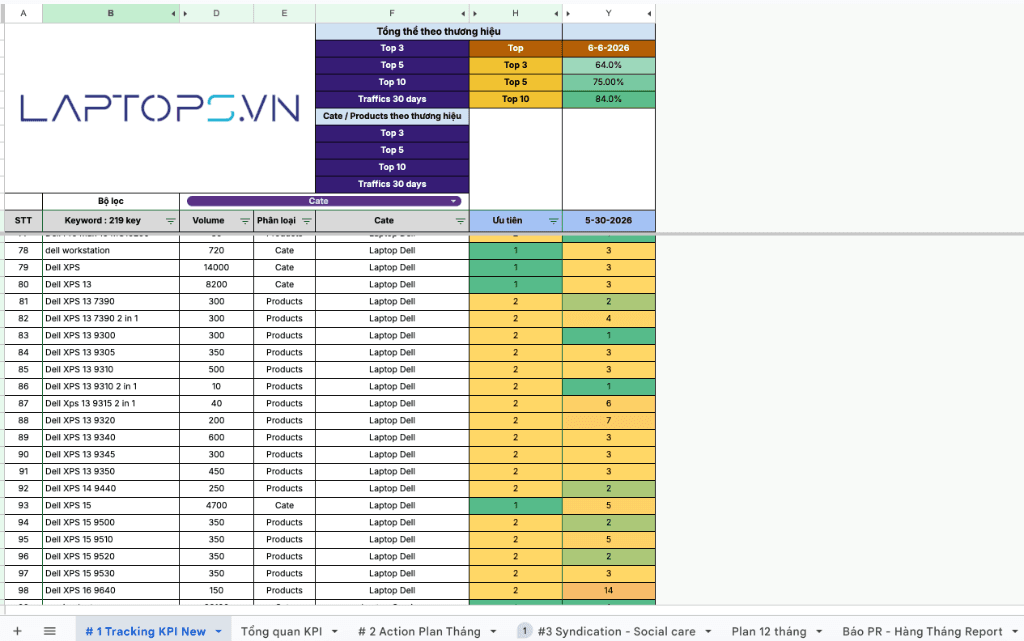Select 'Tổng thể theo thương hiệu' title cell

[439, 31]
